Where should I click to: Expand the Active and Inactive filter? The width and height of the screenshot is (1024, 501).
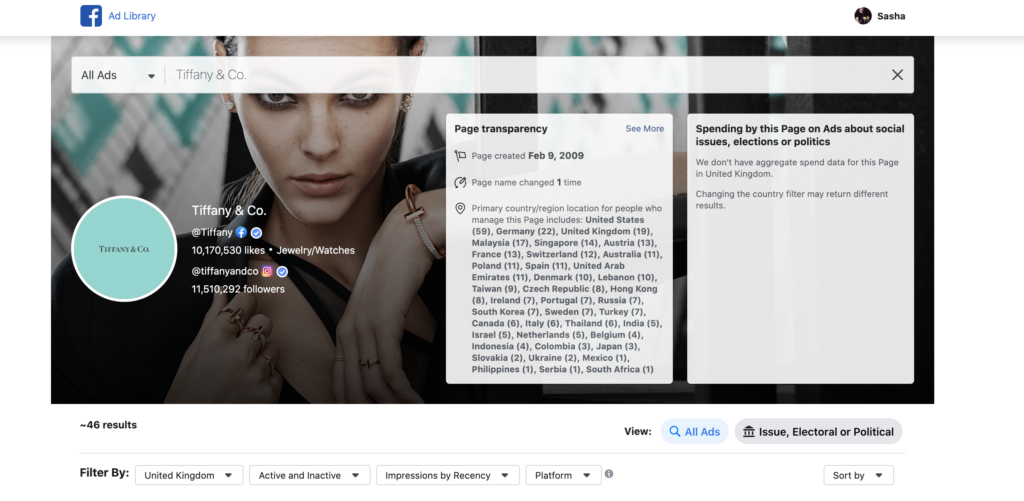pyautogui.click(x=310, y=476)
